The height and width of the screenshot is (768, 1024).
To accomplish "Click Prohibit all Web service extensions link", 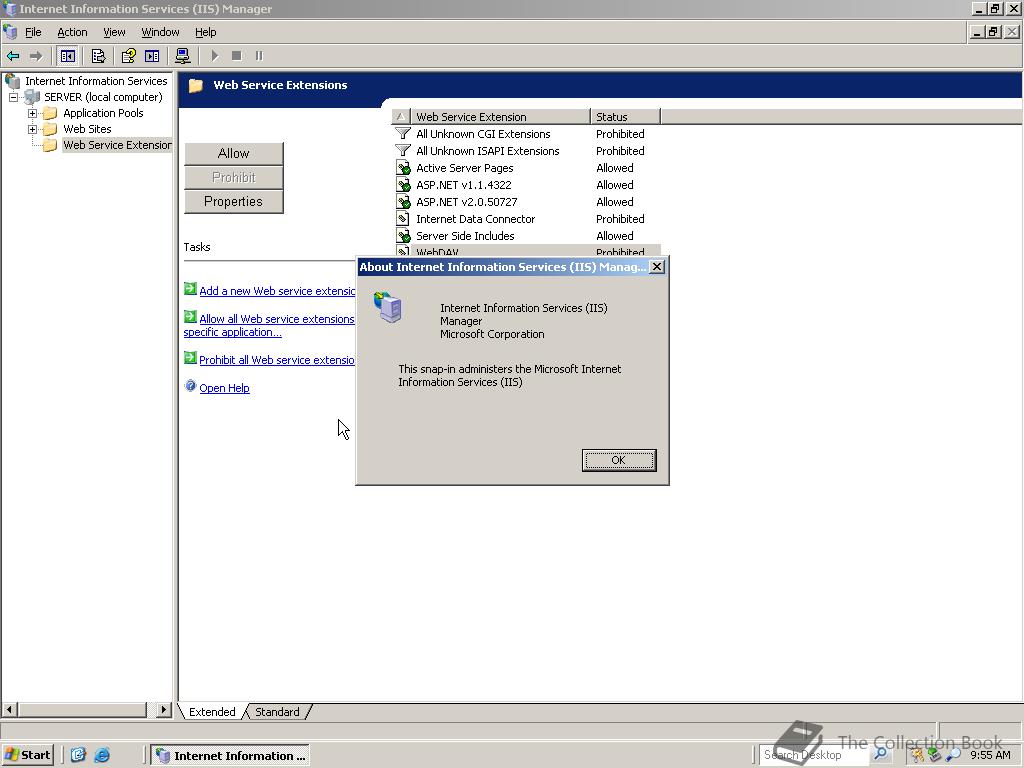I will (277, 360).
